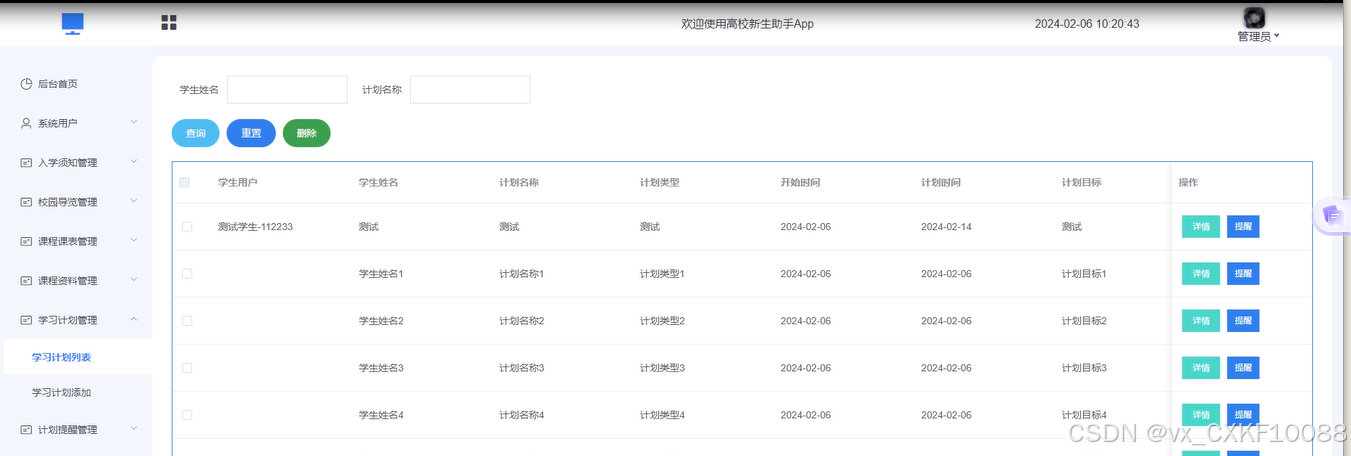Click the 入学须知管理 sidebar icon
The image size is (1351, 456).
(x=26, y=162)
